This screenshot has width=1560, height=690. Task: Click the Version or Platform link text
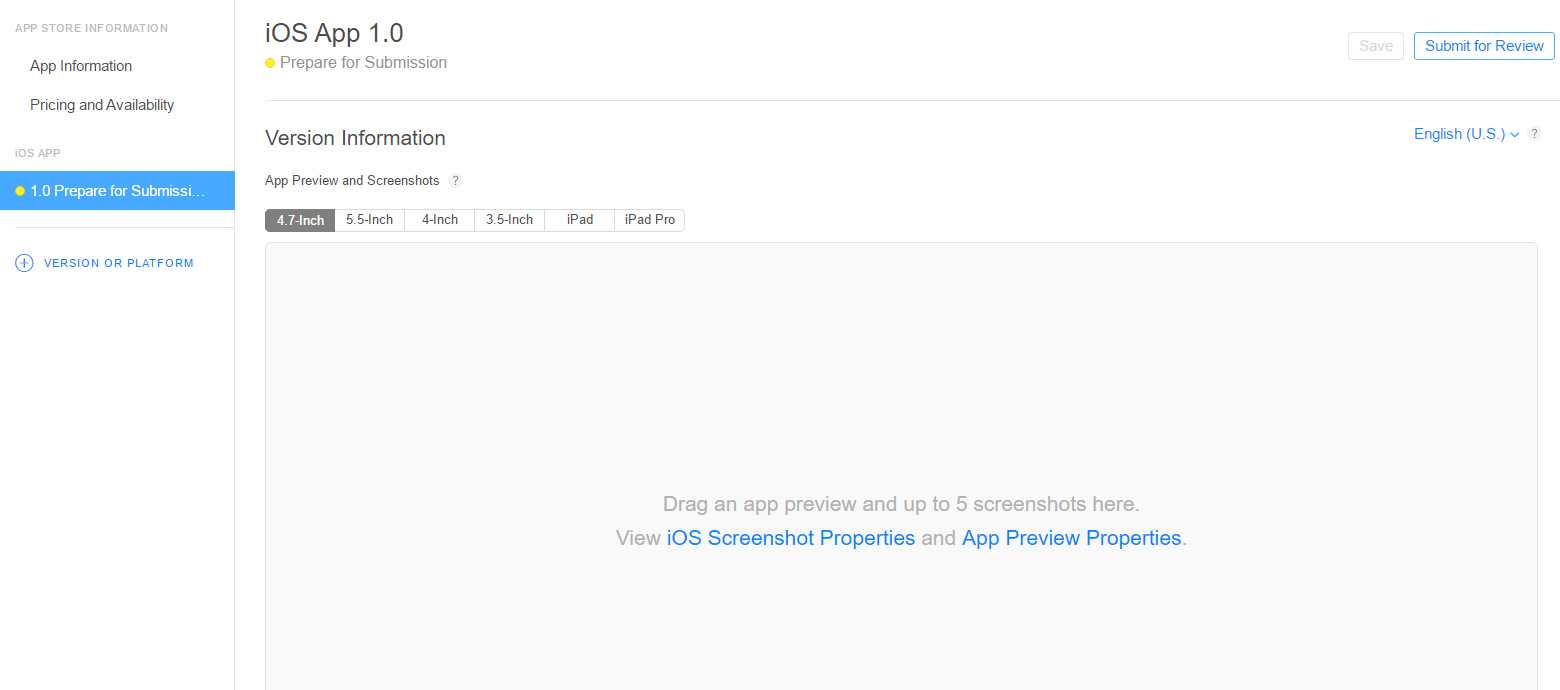[119, 263]
